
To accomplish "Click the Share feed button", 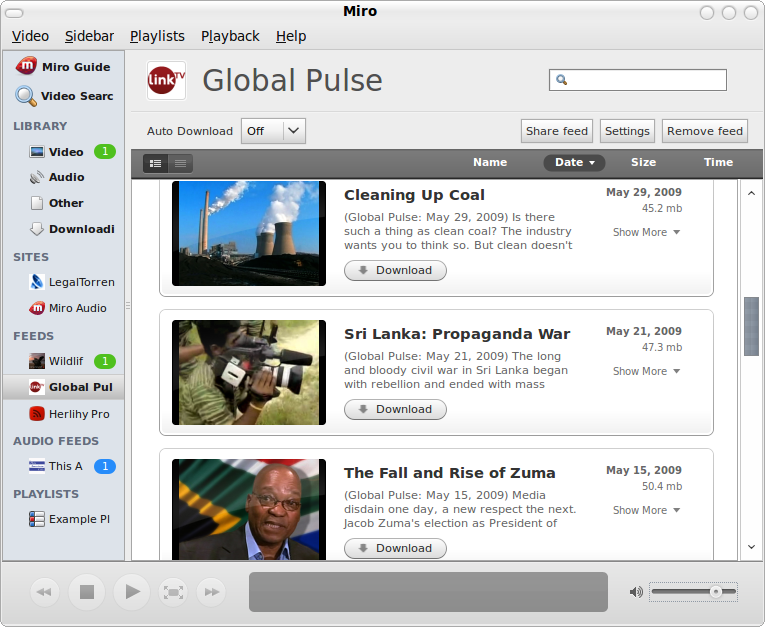I will (x=556, y=131).
